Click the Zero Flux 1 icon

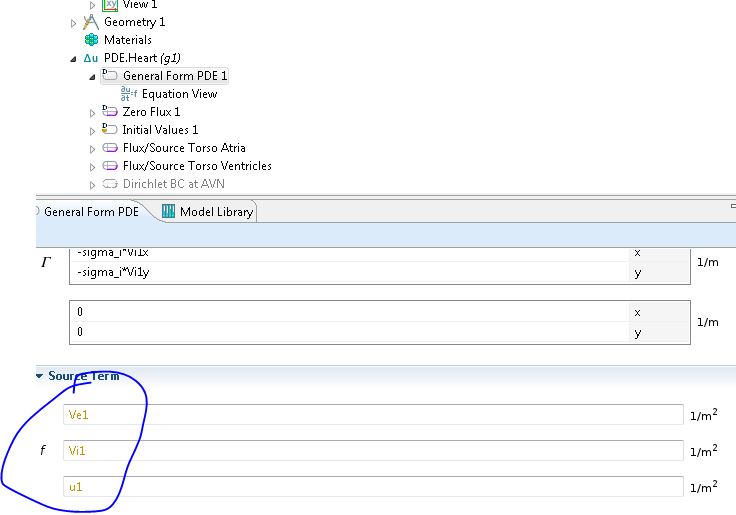point(110,112)
